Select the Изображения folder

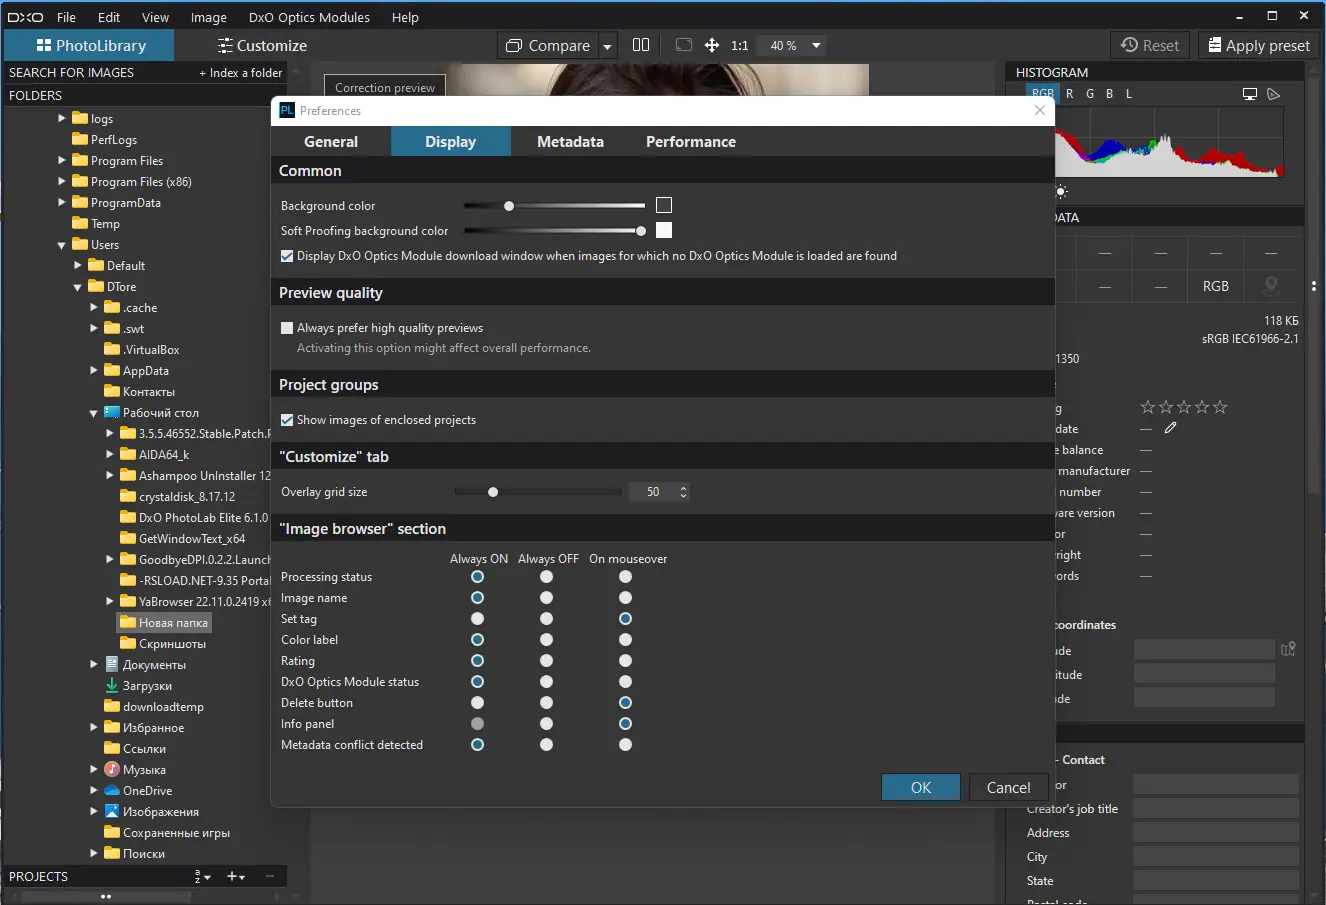click(160, 812)
